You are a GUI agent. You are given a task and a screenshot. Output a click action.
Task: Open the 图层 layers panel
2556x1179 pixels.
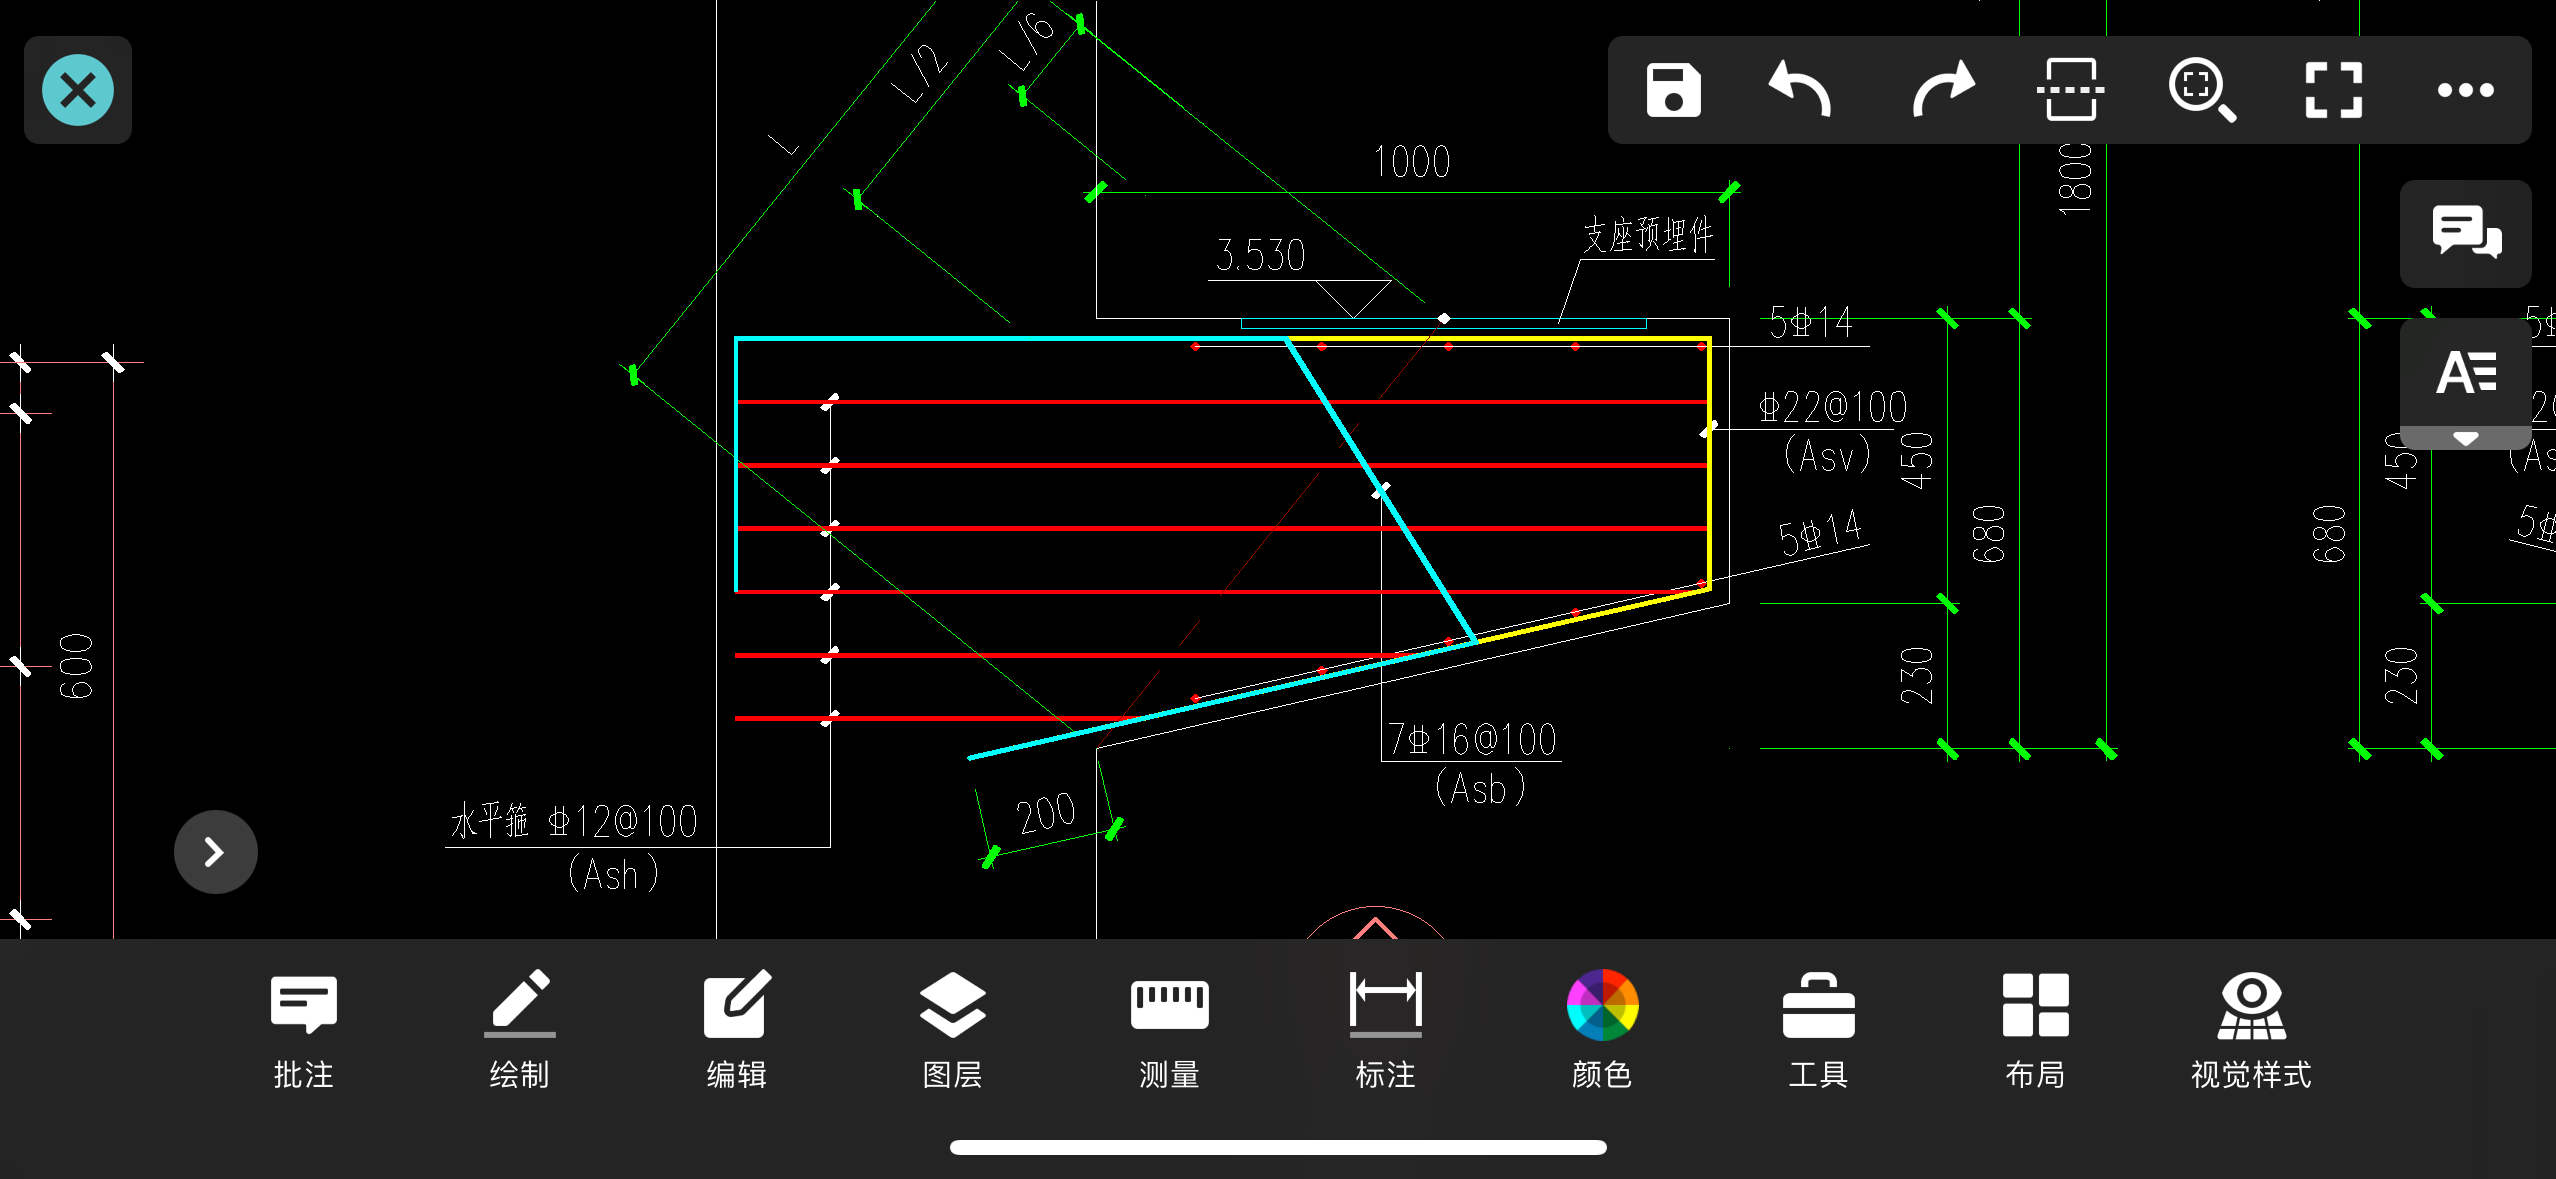(x=952, y=1030)
